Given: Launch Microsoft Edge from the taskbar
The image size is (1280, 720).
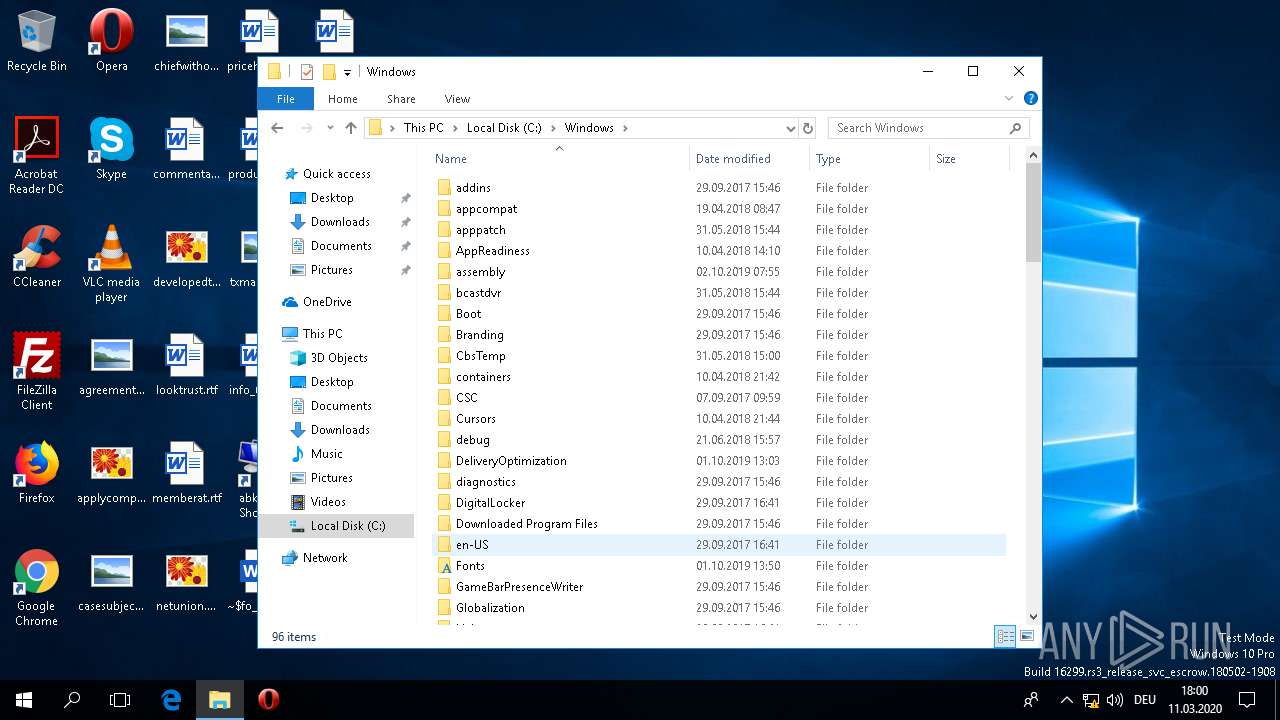Looking at the screenshot, I should (x=171, y=700).
